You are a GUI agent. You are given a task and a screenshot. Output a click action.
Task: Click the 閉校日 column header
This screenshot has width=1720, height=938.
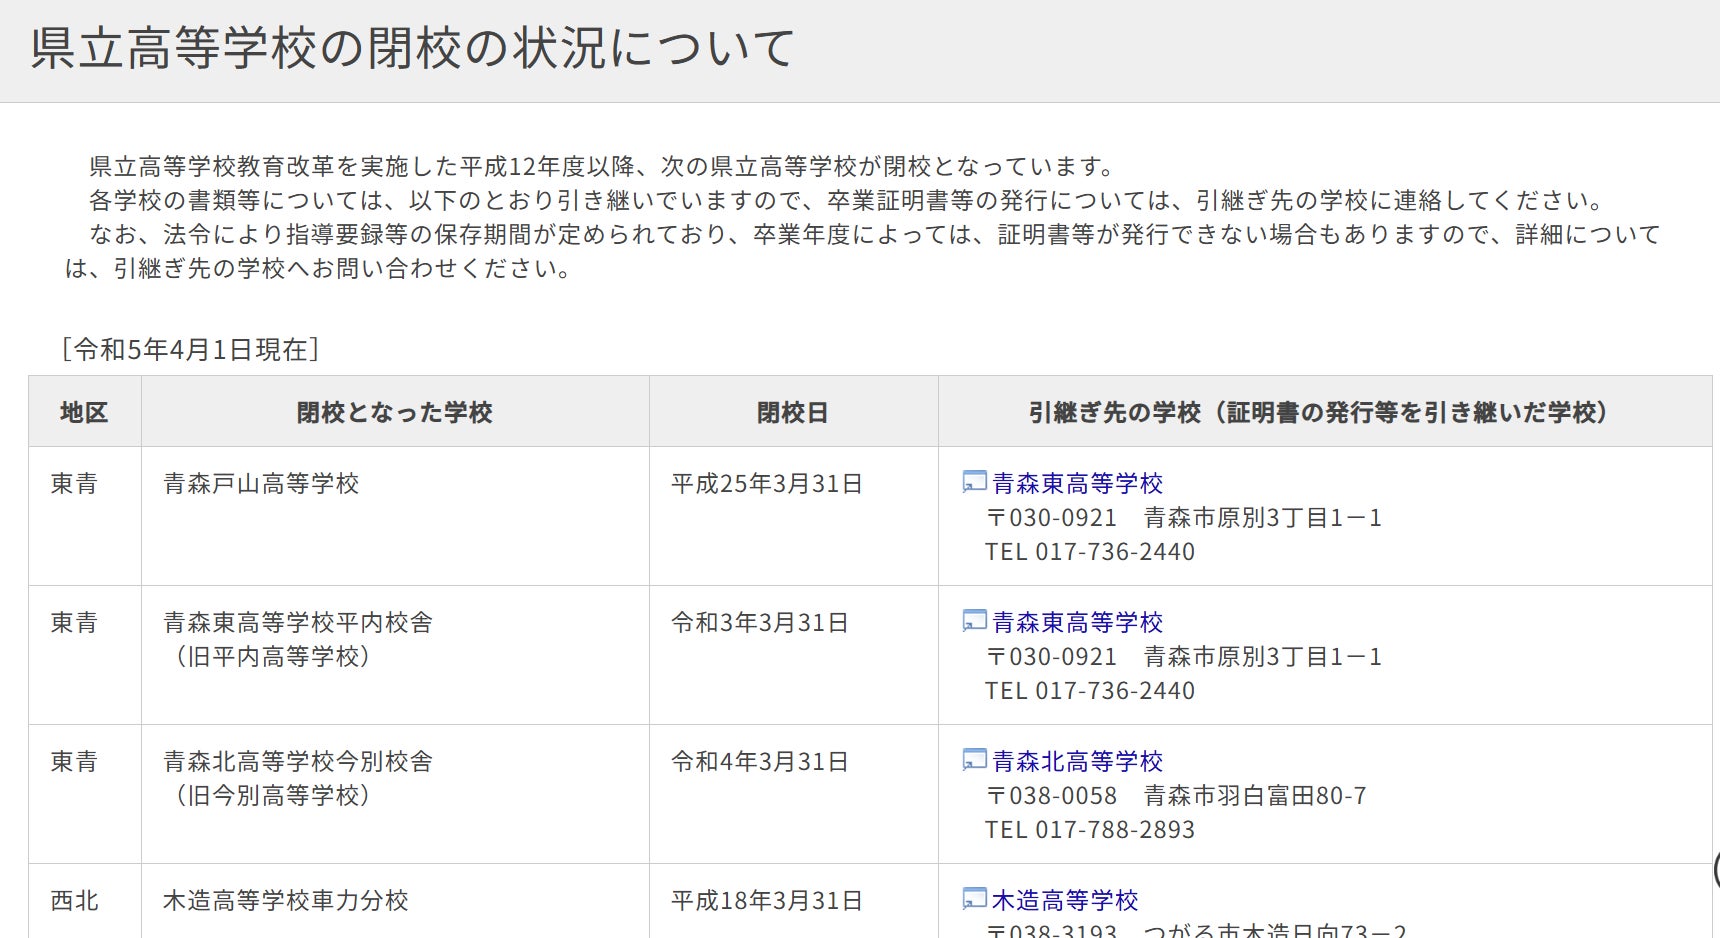click(x=793, y=413)
